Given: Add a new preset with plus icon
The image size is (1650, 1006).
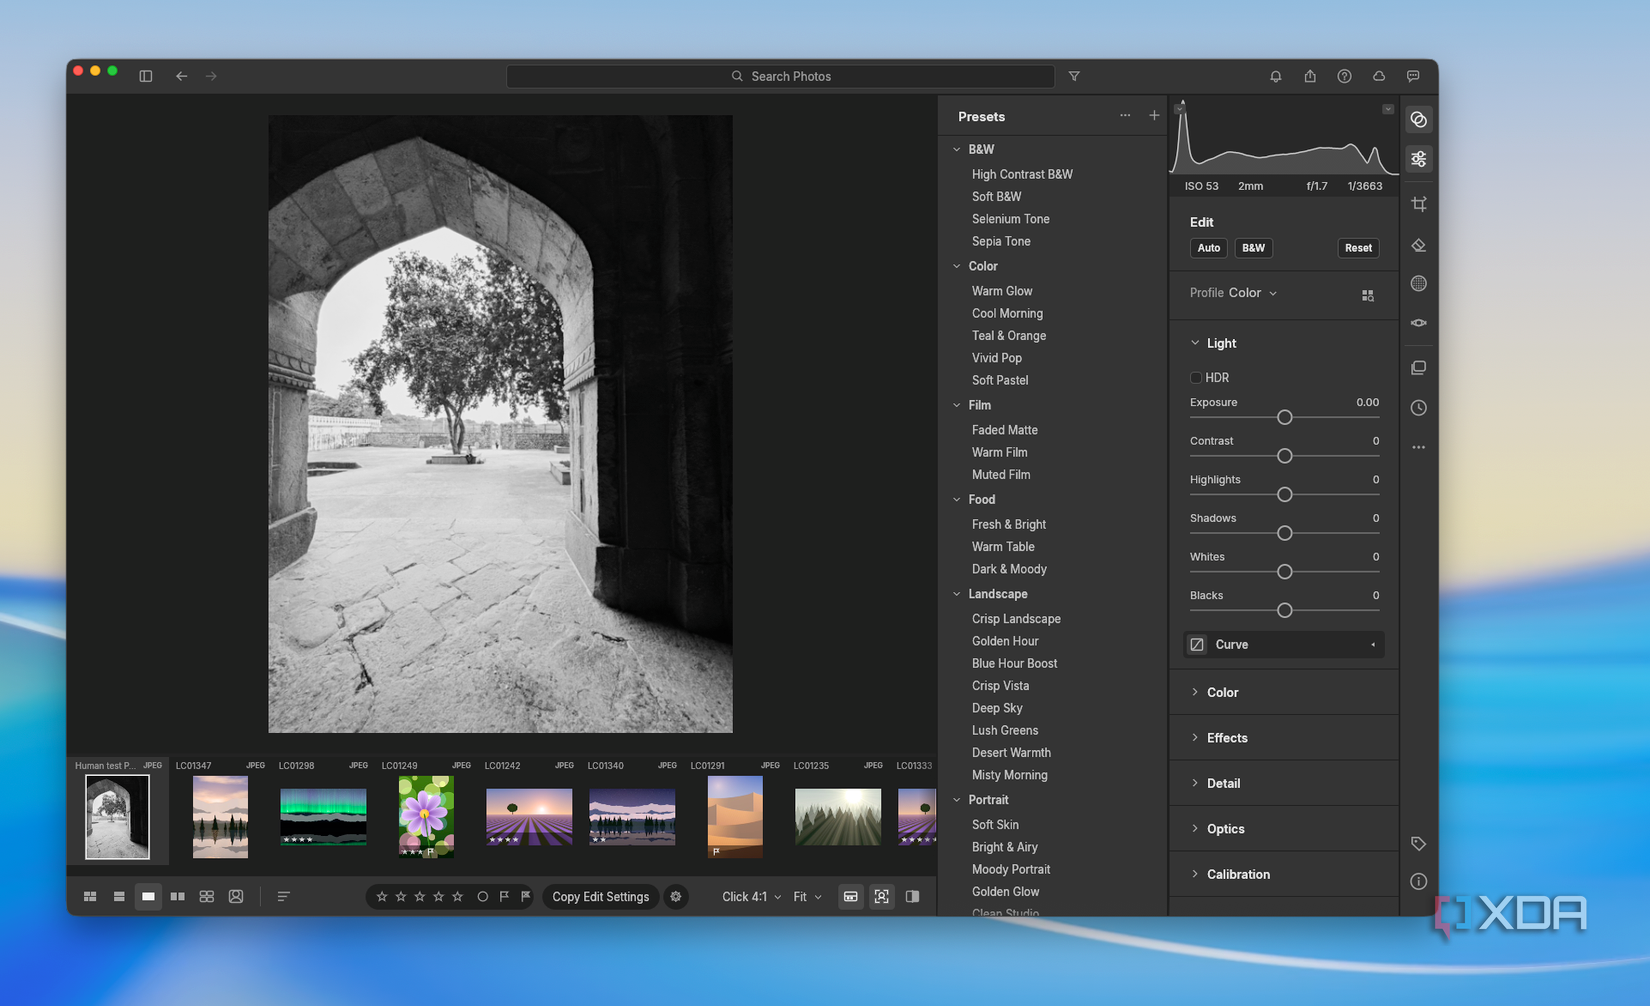Looking at the screenshot, I should (1154, 116).
